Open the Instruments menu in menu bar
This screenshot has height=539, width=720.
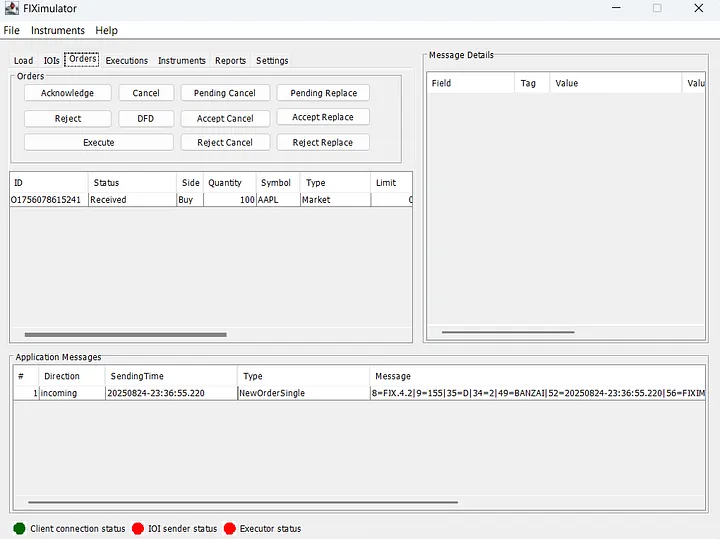[58, 30]
